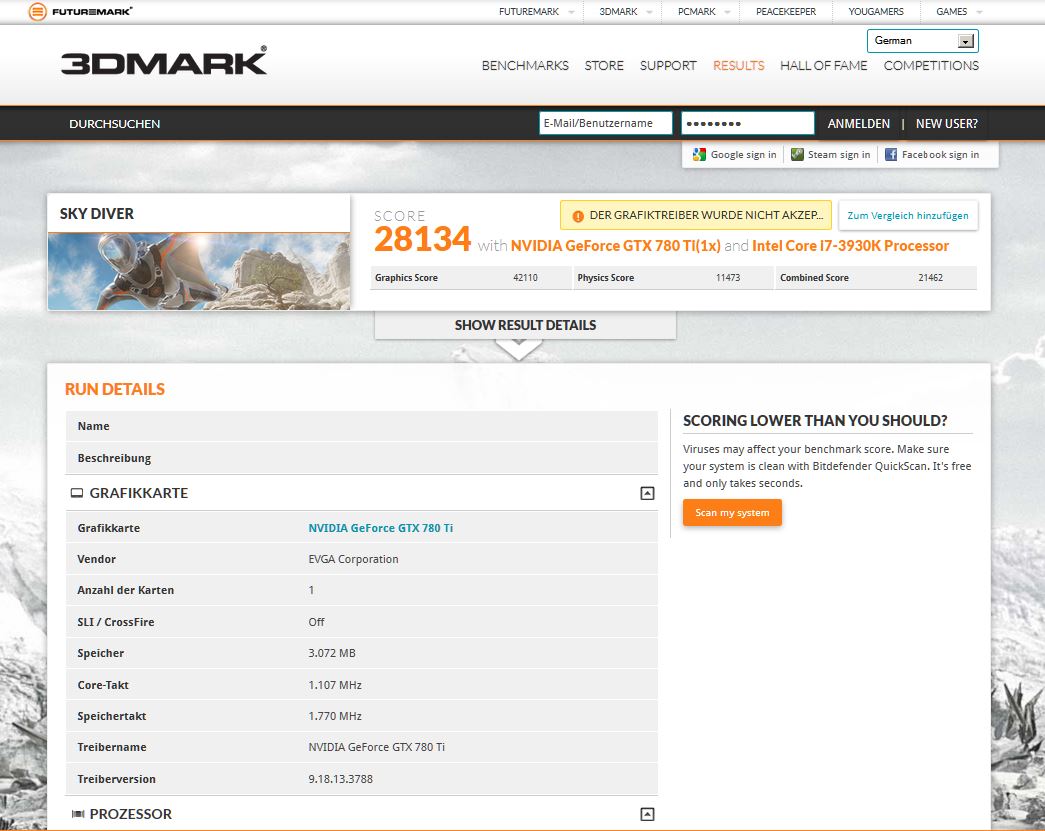Image resolution: width=1045 pixels, height=831 pixels.
Task: Go to RESULTS page
Action: [x=738, y=65]
